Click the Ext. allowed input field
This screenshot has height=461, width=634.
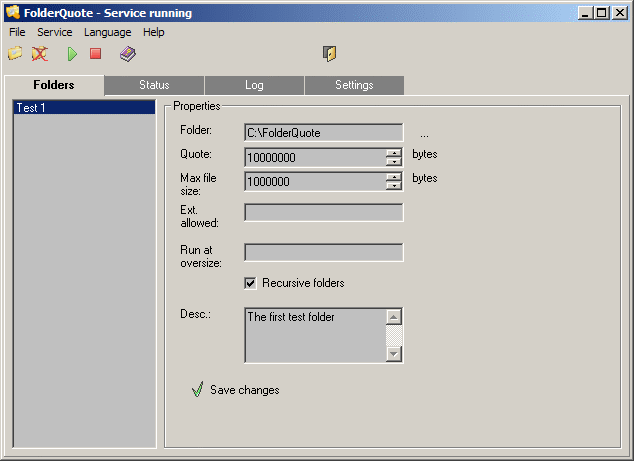coord(323,212)
